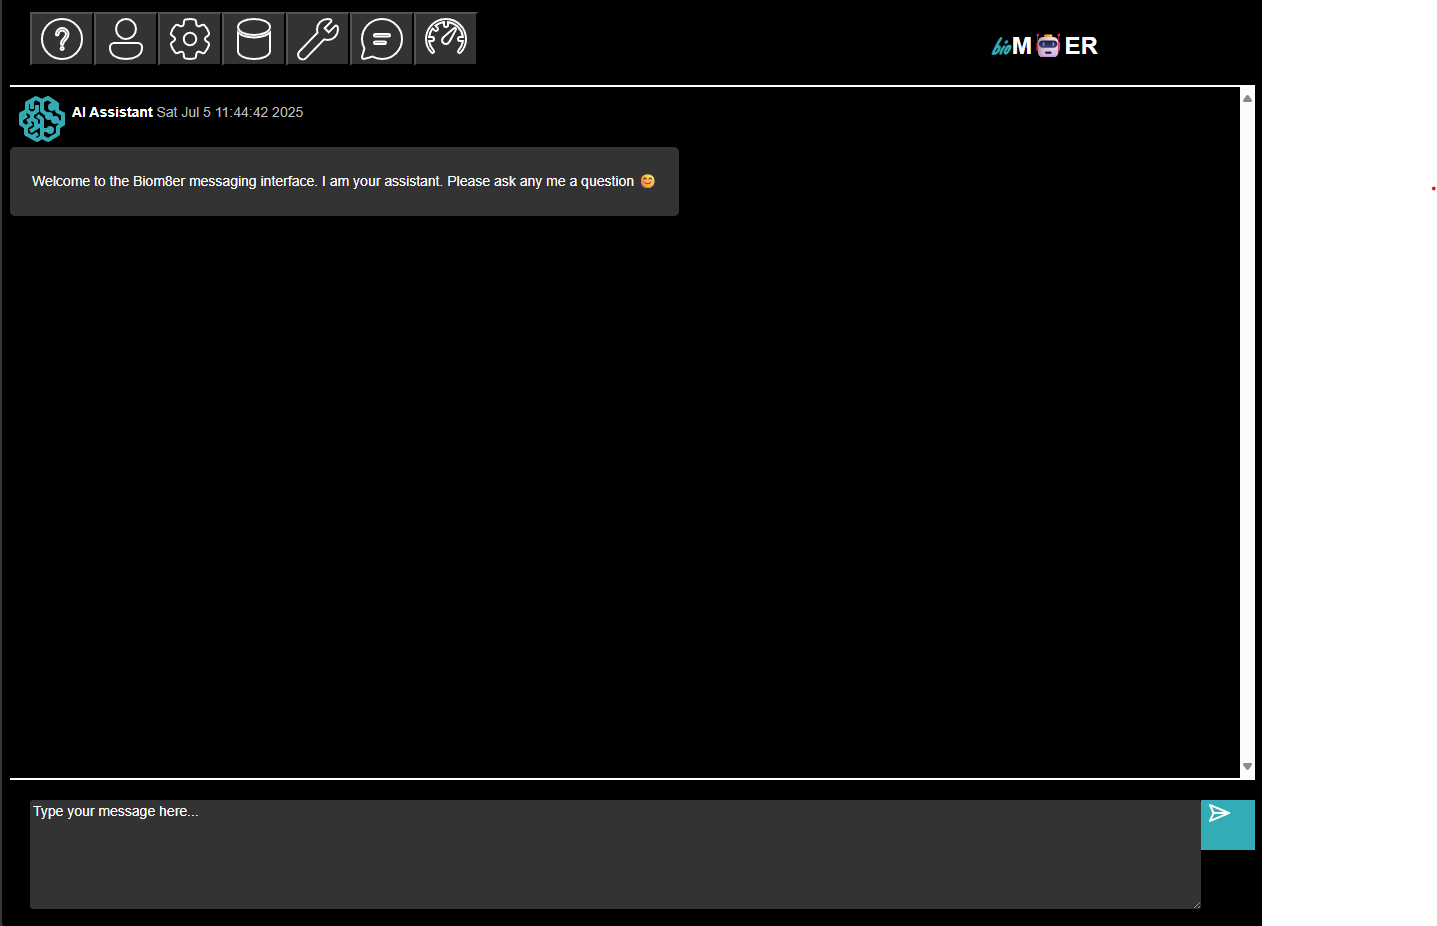Open the chat bubble messaging icon

tap(382, 39)
